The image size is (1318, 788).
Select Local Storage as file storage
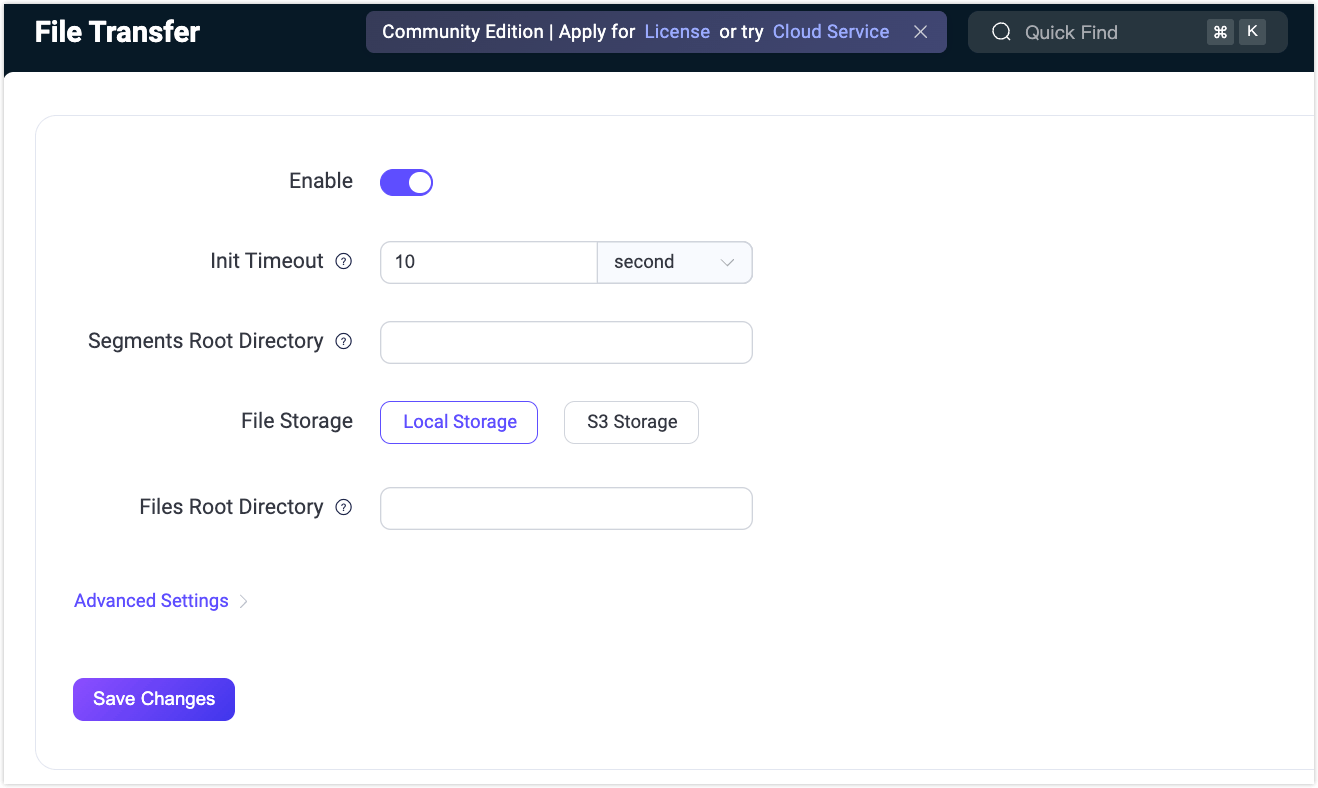tap(458, 422)
